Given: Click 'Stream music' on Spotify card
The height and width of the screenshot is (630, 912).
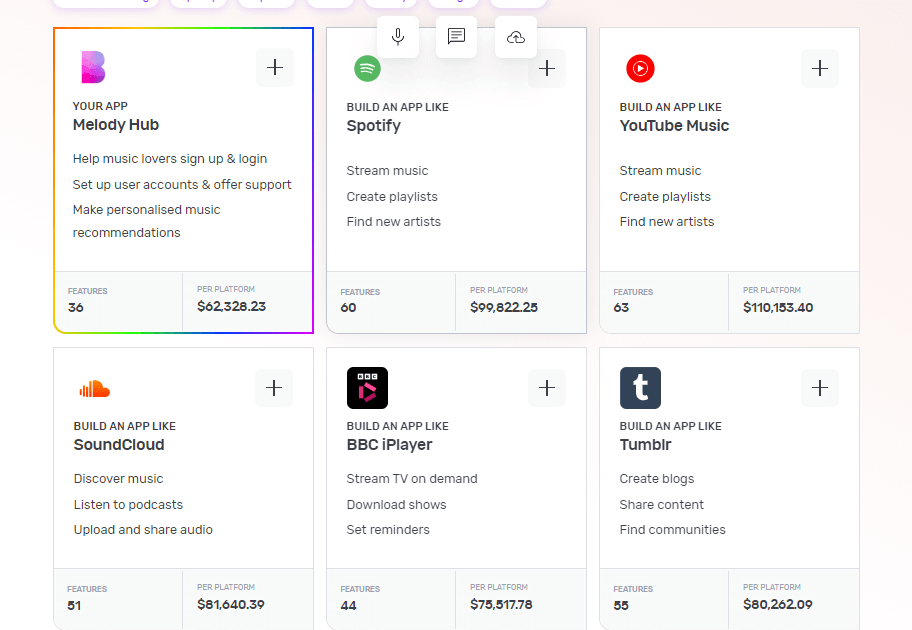Looking at the screenshot, I should (387, 170).
